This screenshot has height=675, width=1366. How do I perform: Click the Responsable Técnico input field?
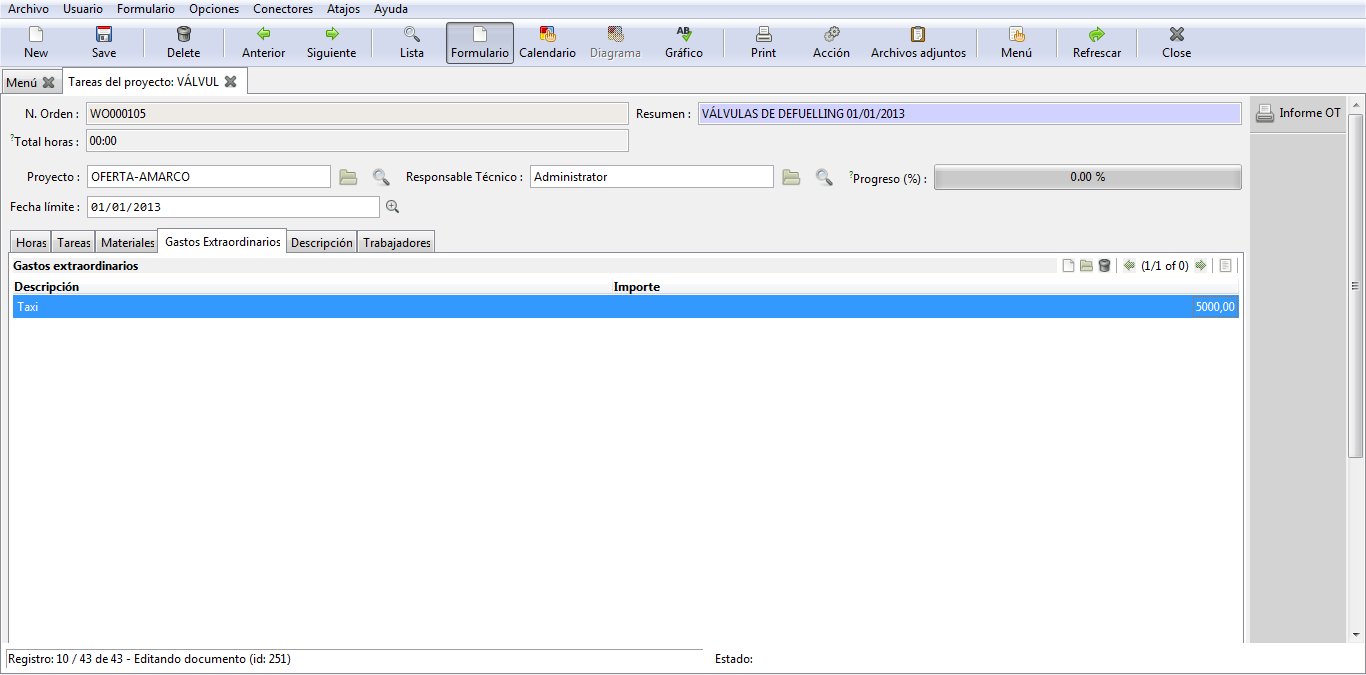click(x=651, y=177)
